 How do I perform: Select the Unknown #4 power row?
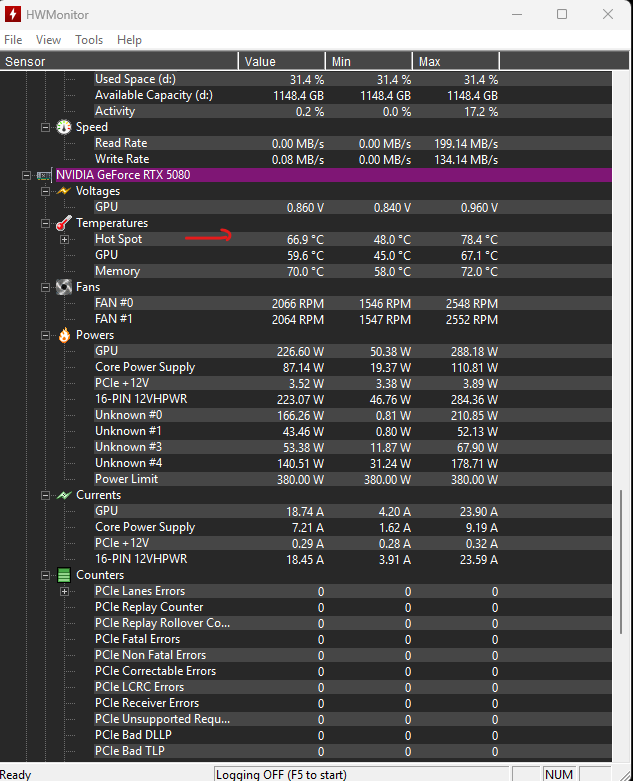[x=353, y=463]
